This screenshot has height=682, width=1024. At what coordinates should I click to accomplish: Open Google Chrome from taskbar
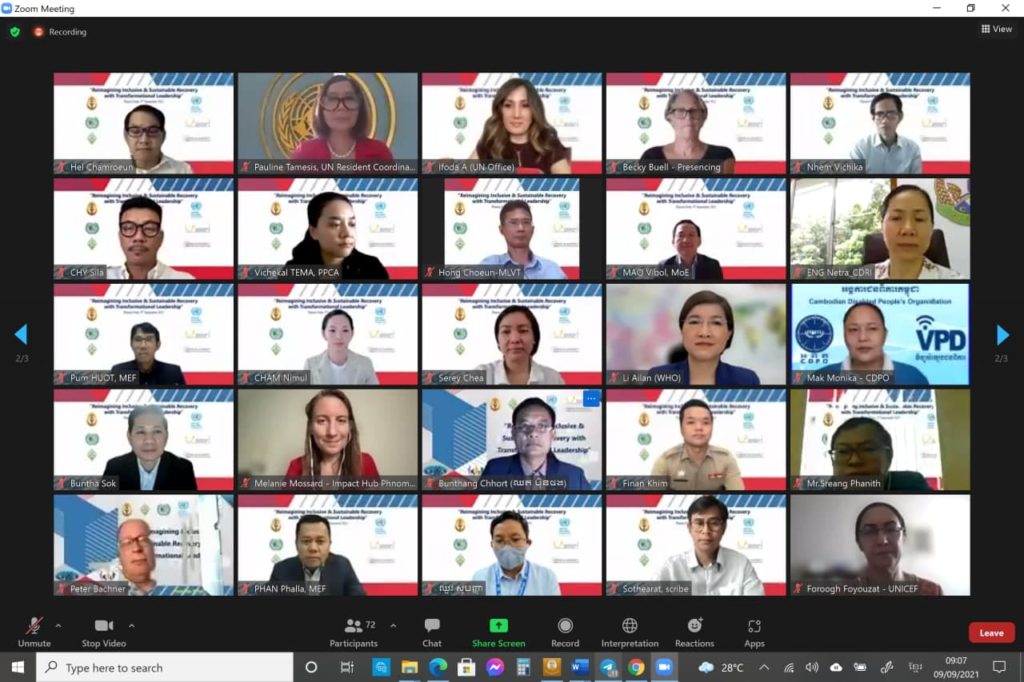(636, 667)
